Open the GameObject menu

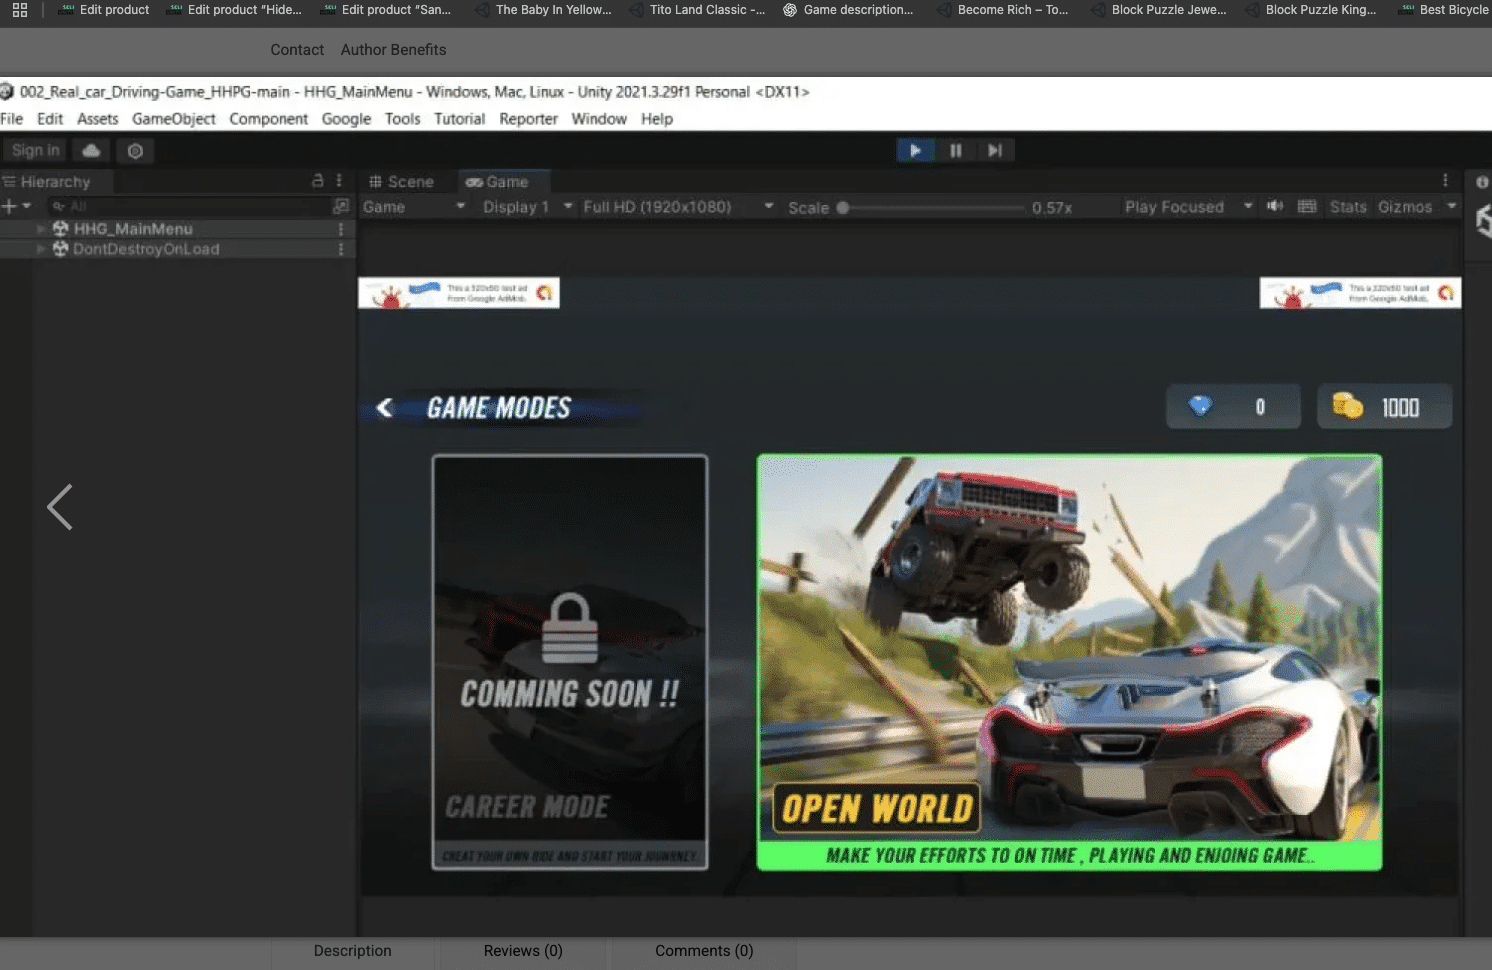click(173, 119)
